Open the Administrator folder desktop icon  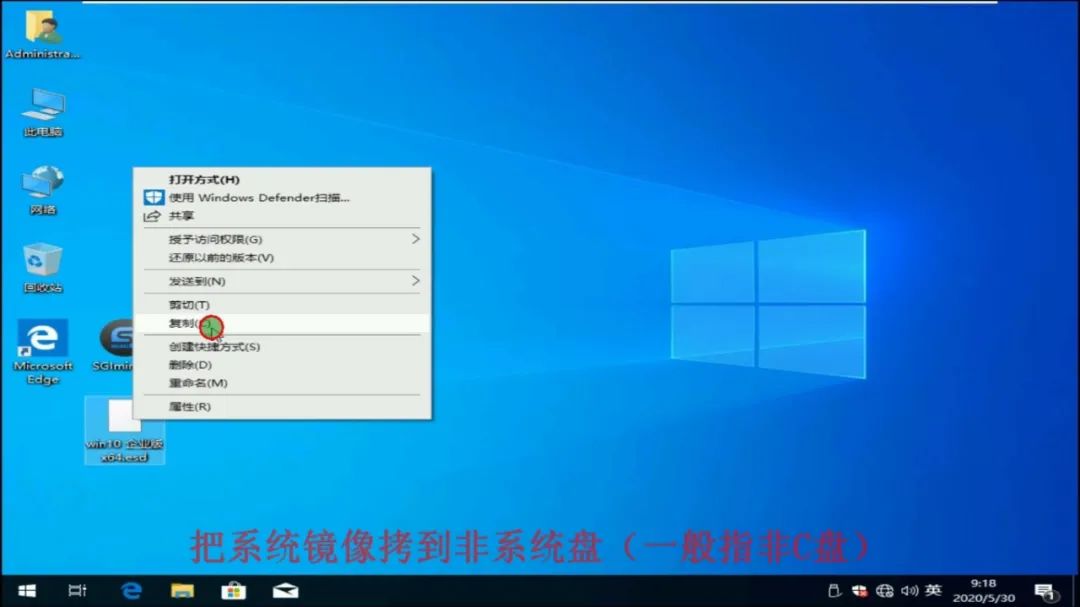[x=43, y=36]
